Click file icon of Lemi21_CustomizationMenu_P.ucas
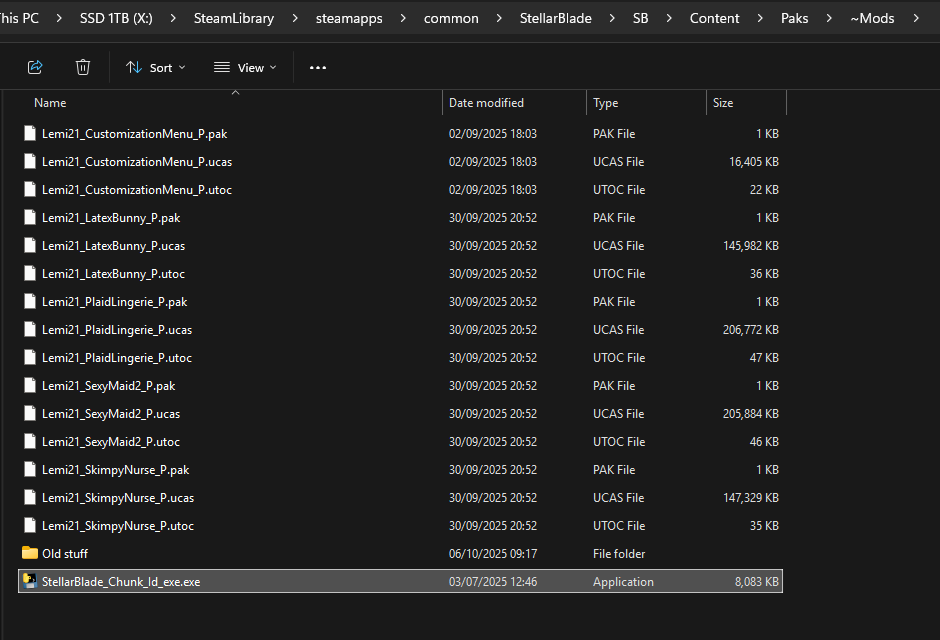The width and height of the screenshot is (940, 640). point(29,161)
